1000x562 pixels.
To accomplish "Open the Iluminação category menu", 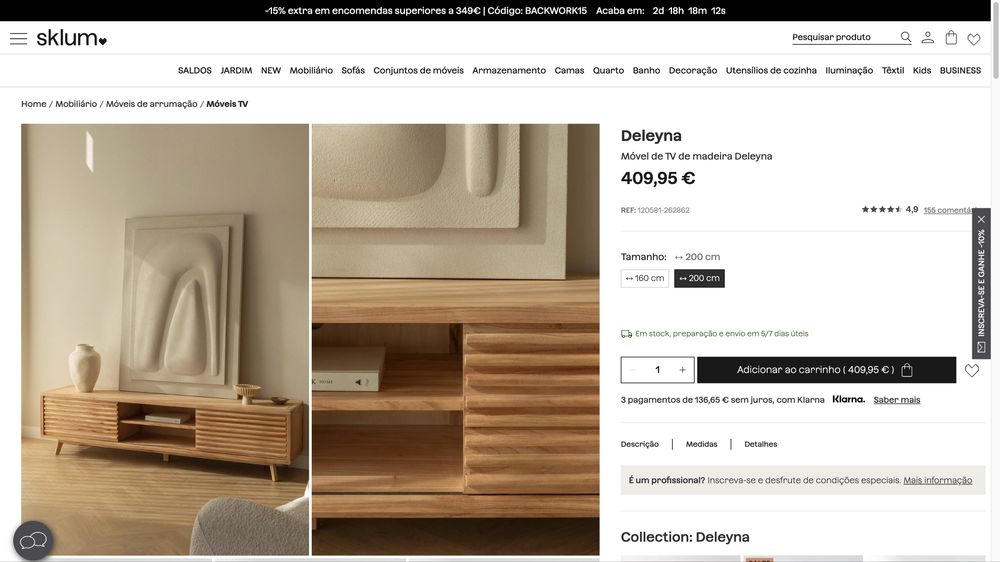I will coord(849,71).
